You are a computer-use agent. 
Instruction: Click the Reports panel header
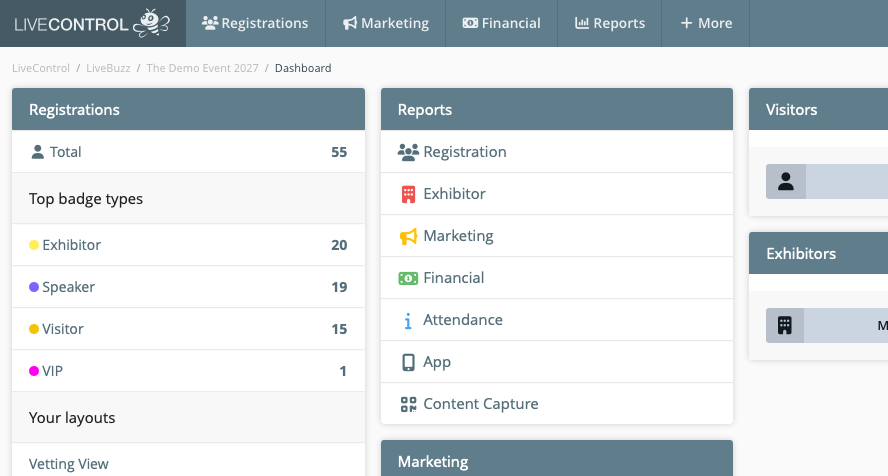[557, 109]
